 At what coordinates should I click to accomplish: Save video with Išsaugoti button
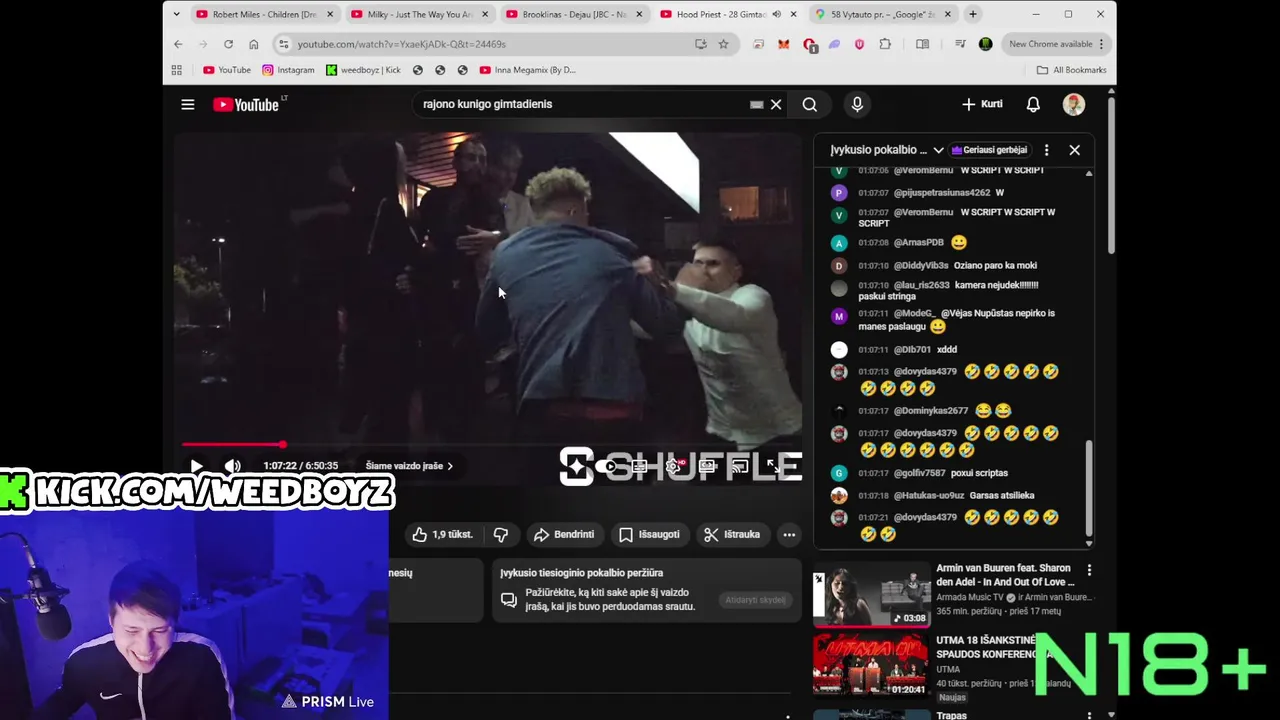(x=649, y=535)
